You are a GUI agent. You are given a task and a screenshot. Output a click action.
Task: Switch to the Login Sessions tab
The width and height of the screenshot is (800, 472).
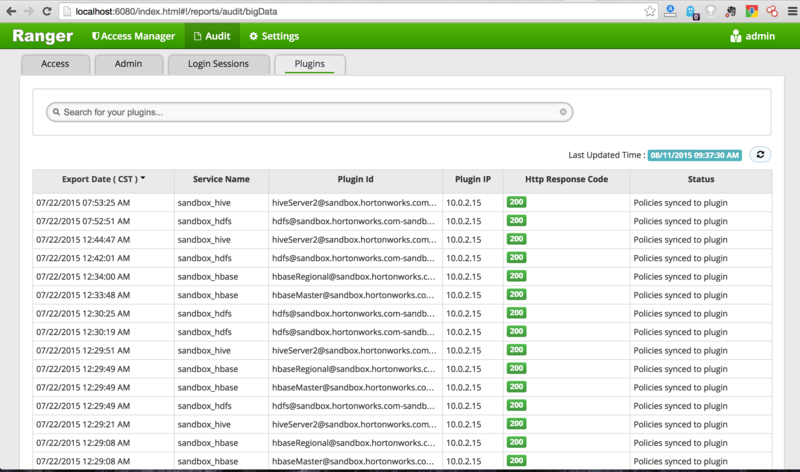tap(218, 64)
